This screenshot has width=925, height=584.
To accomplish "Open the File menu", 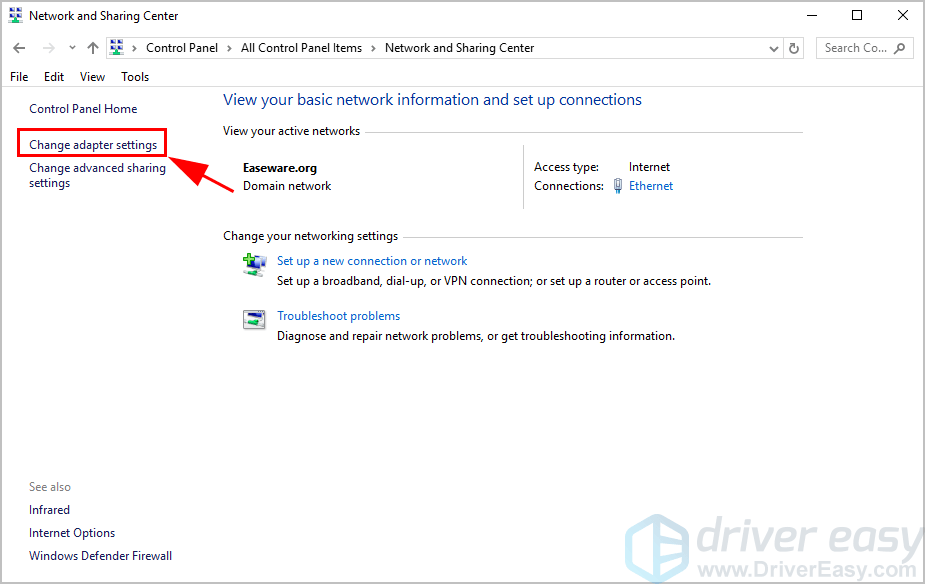I will [x=19, y=77].
